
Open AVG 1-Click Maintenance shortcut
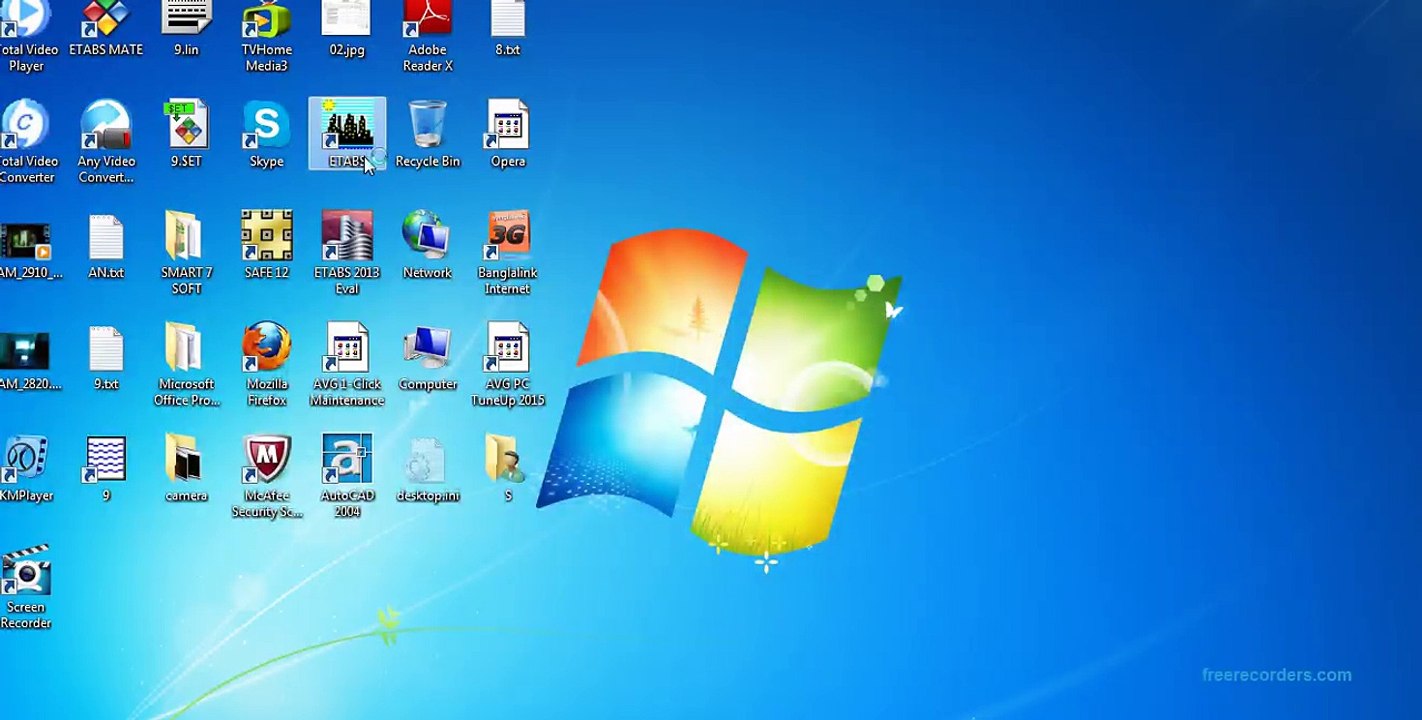pos(347,365)
